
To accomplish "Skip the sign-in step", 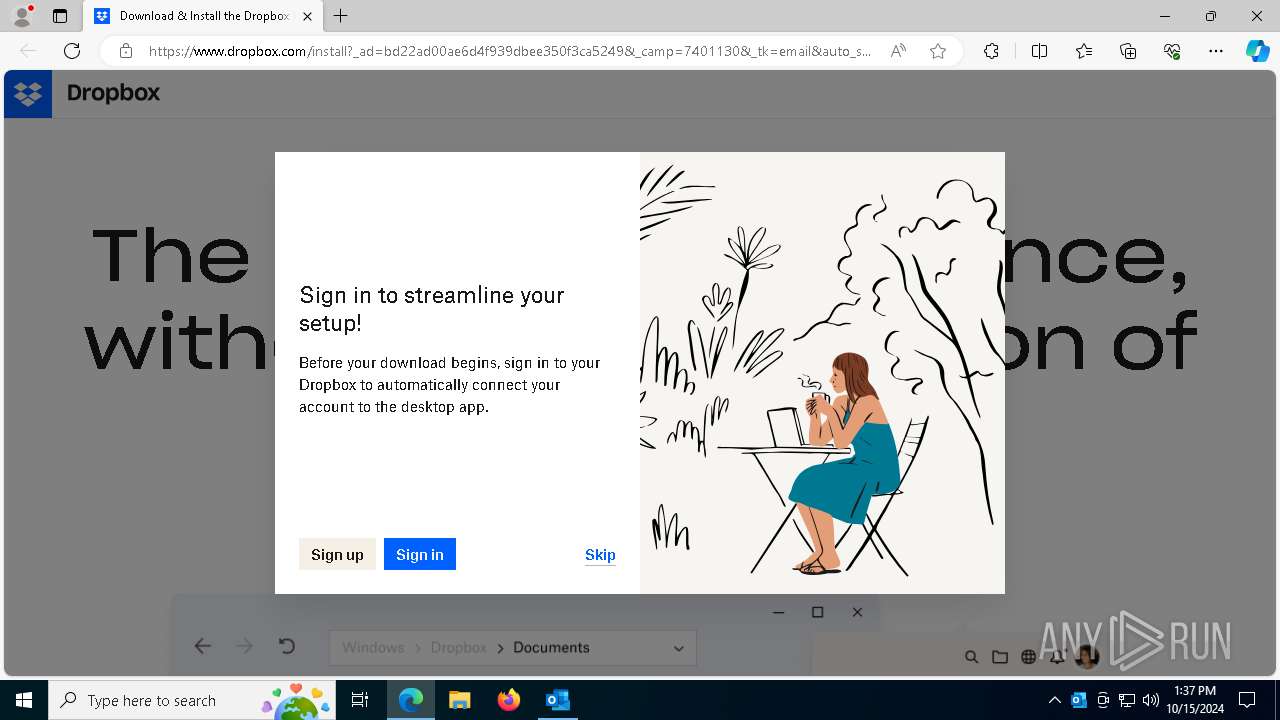I will (x=600, y=555).
